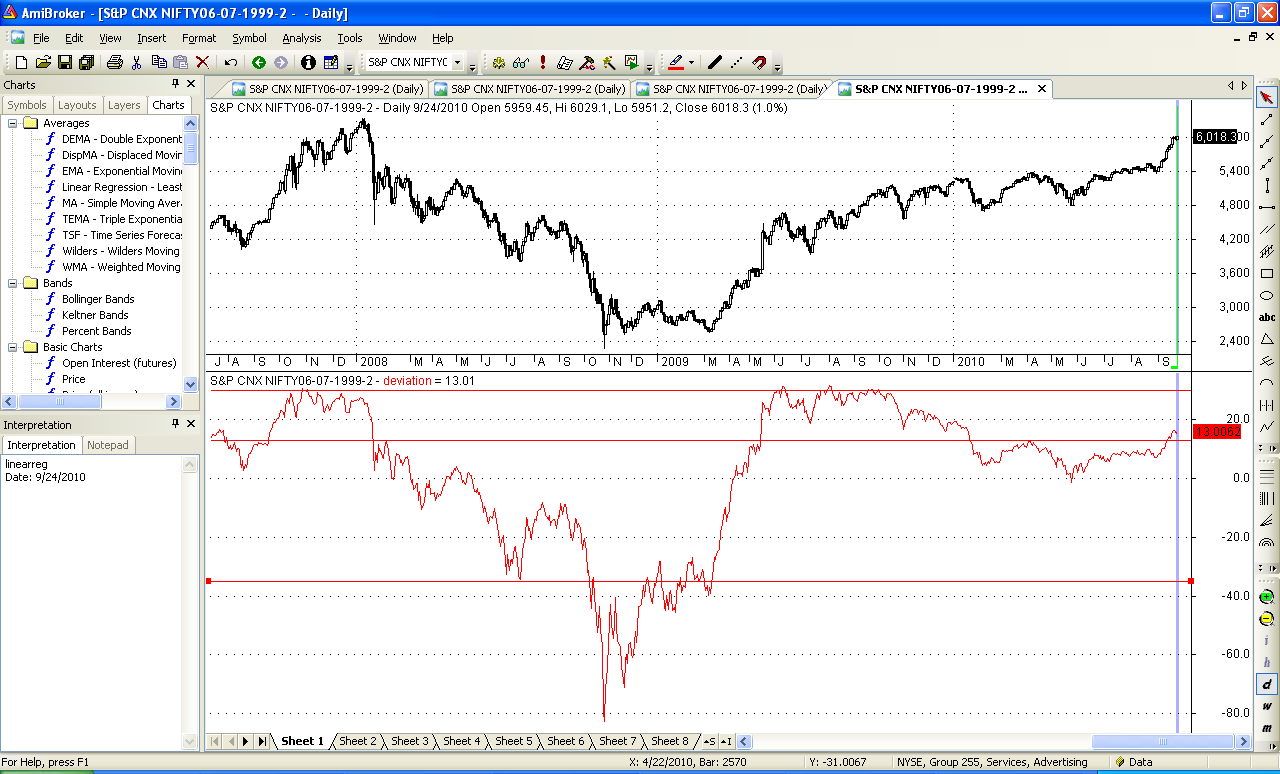Click the line color swatch pencil

pyautogui.click(x=675, y=62)
